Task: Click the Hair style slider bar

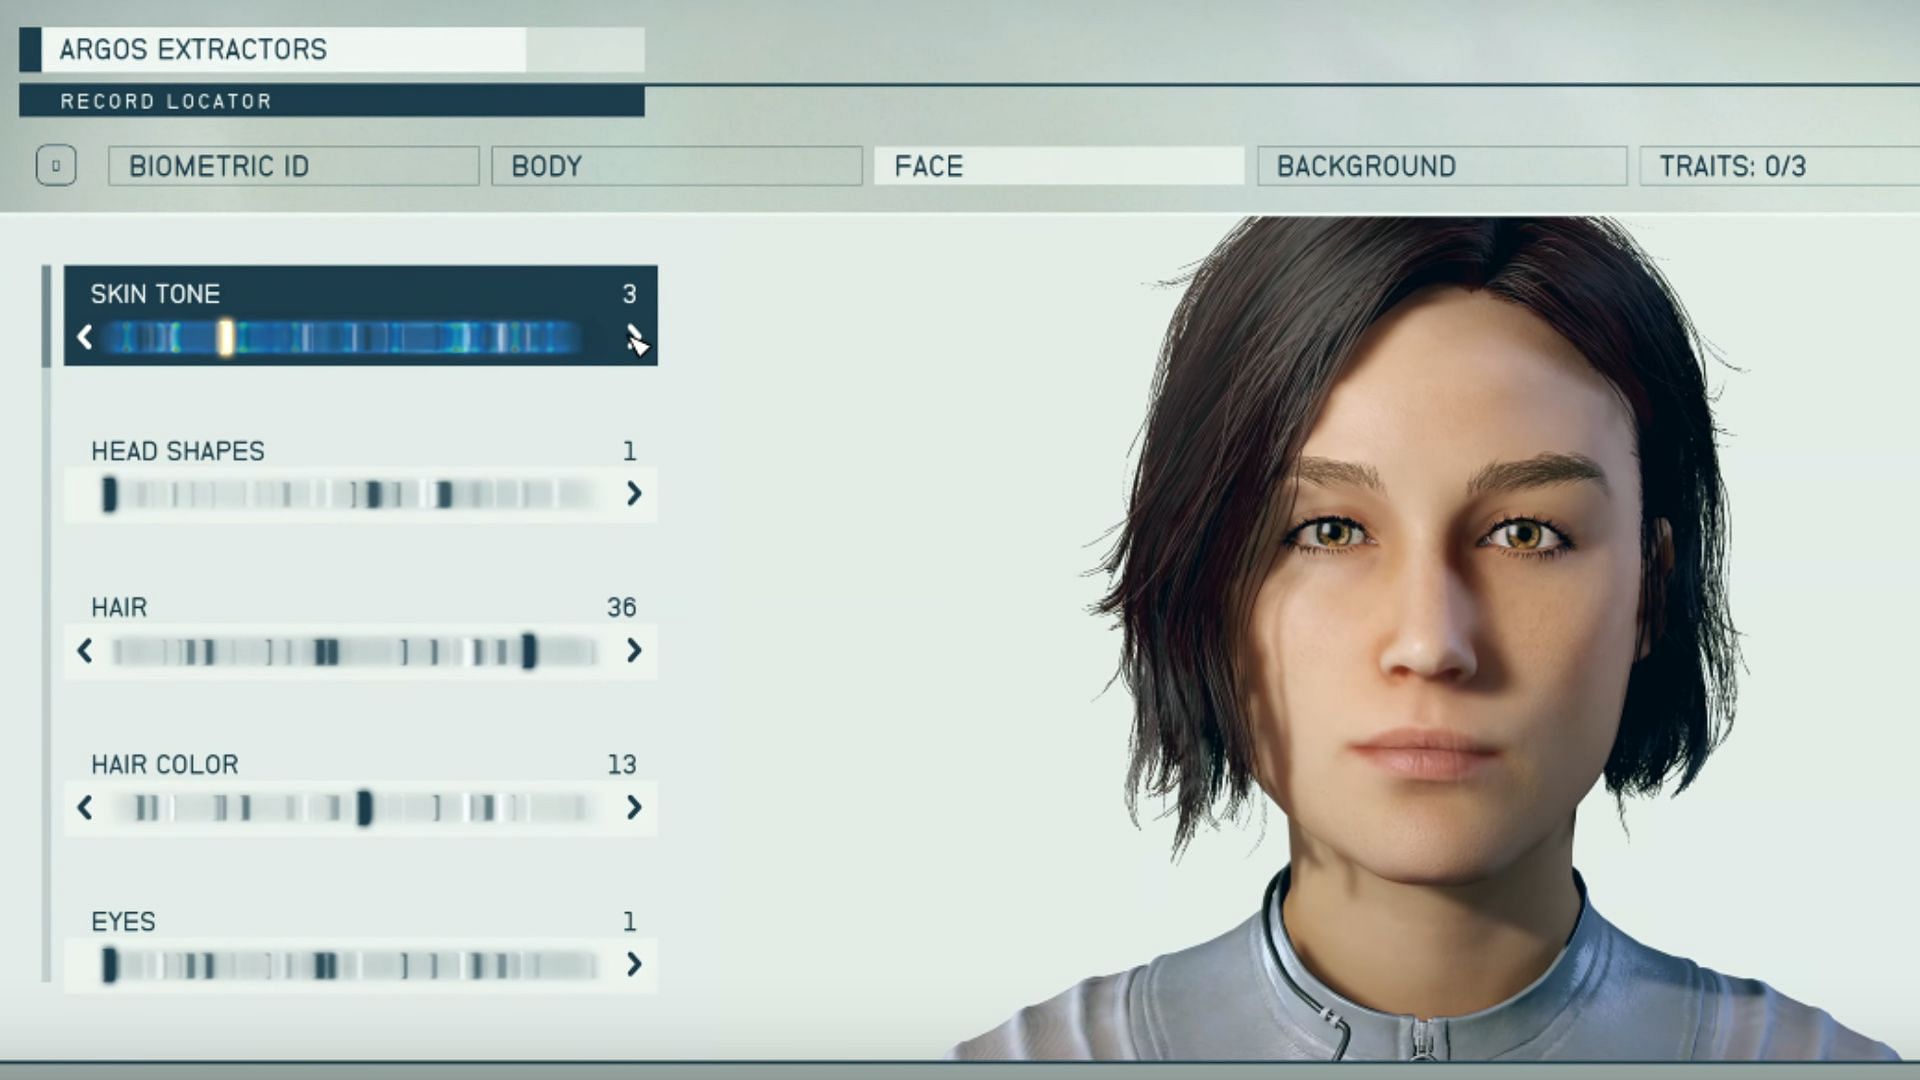Action: (x=353, y=652)
